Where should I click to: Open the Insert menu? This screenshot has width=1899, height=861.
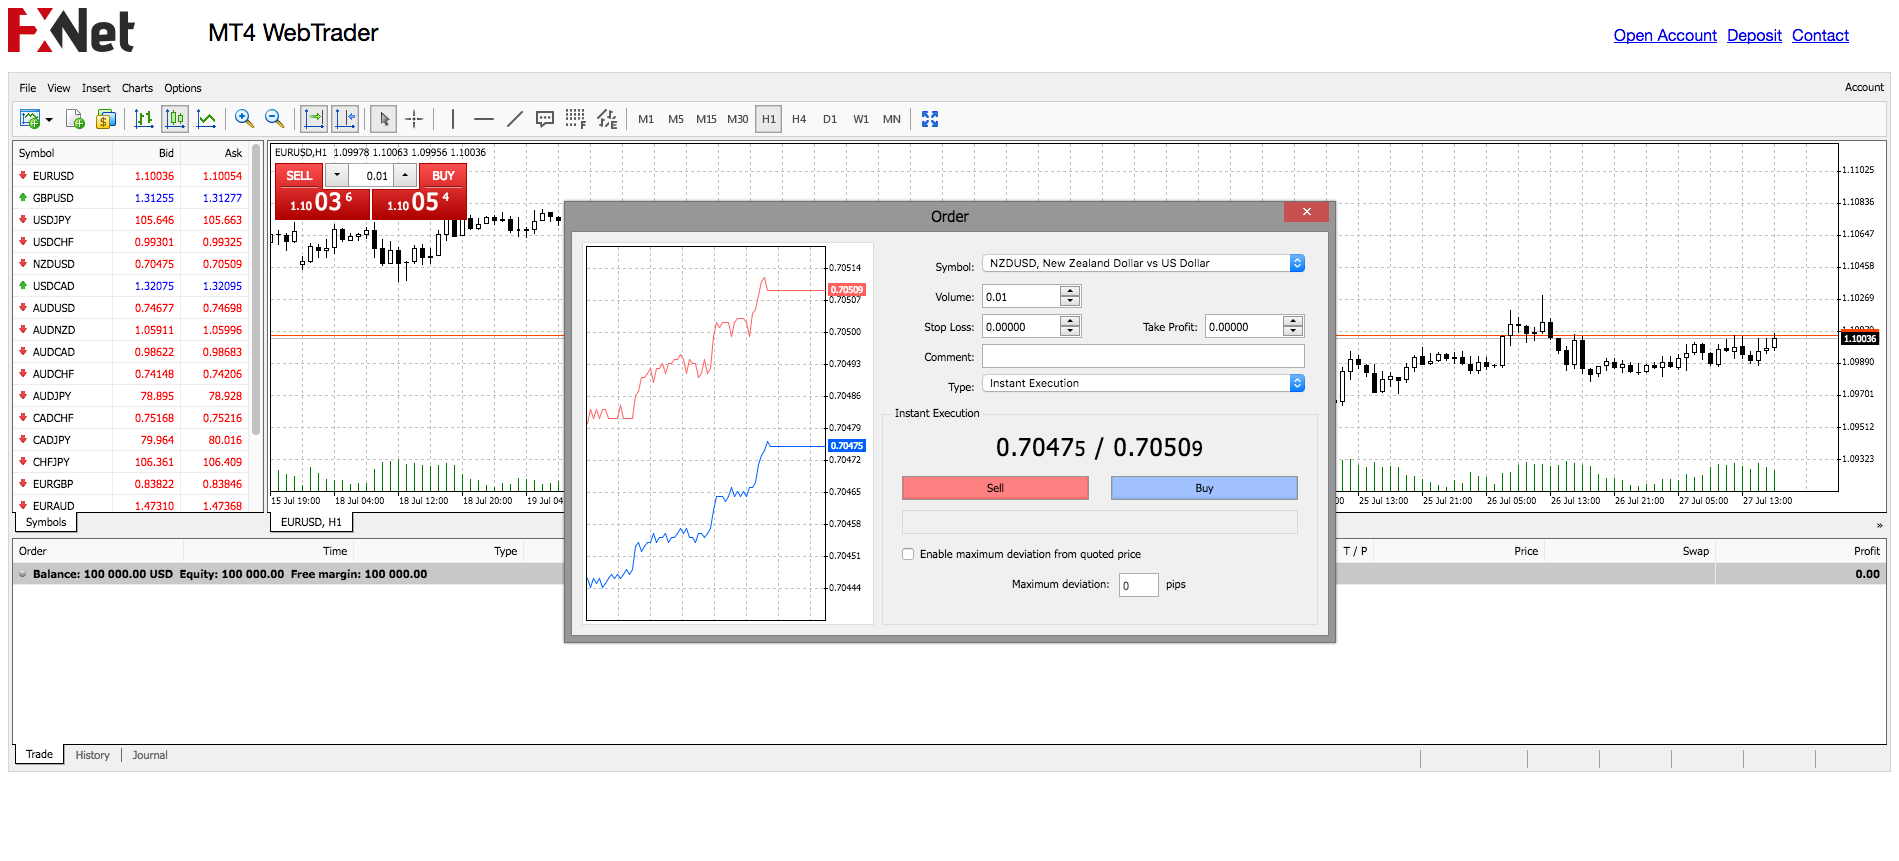pos(96,88)
